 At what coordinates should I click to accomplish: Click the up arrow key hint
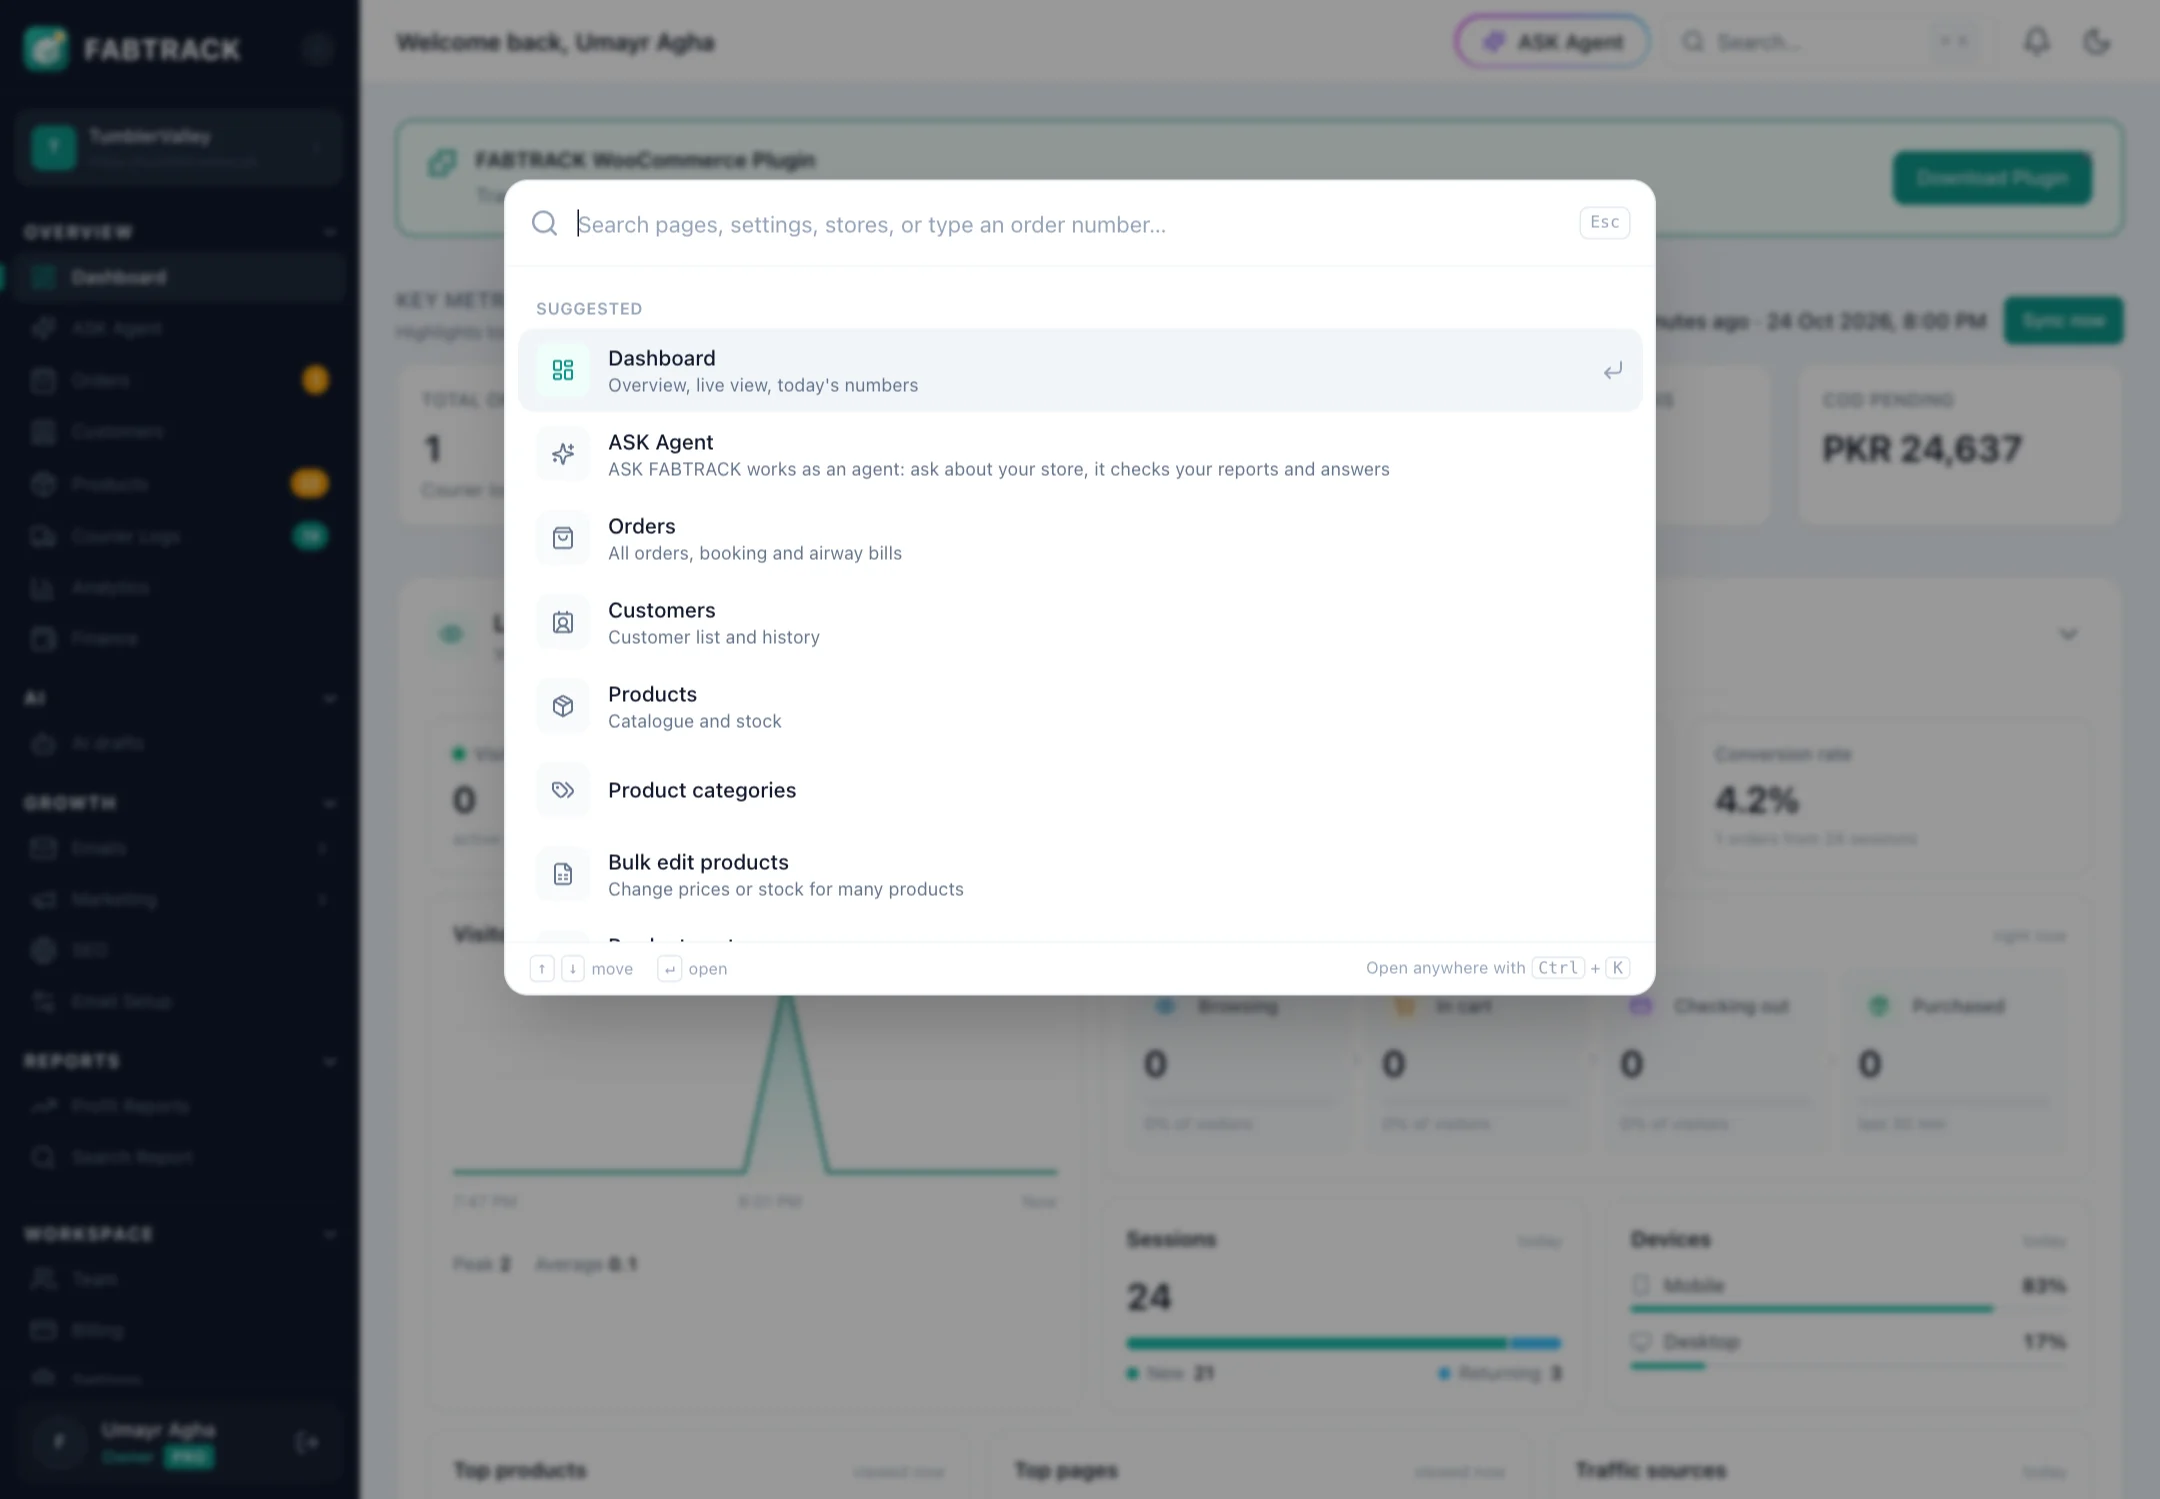coord(542,968)
